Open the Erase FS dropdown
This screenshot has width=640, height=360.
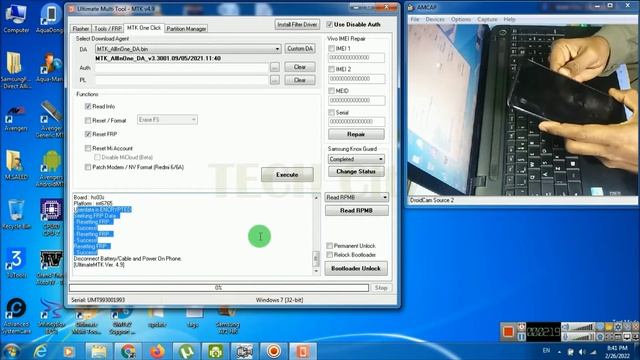click(x=167, y=120)
